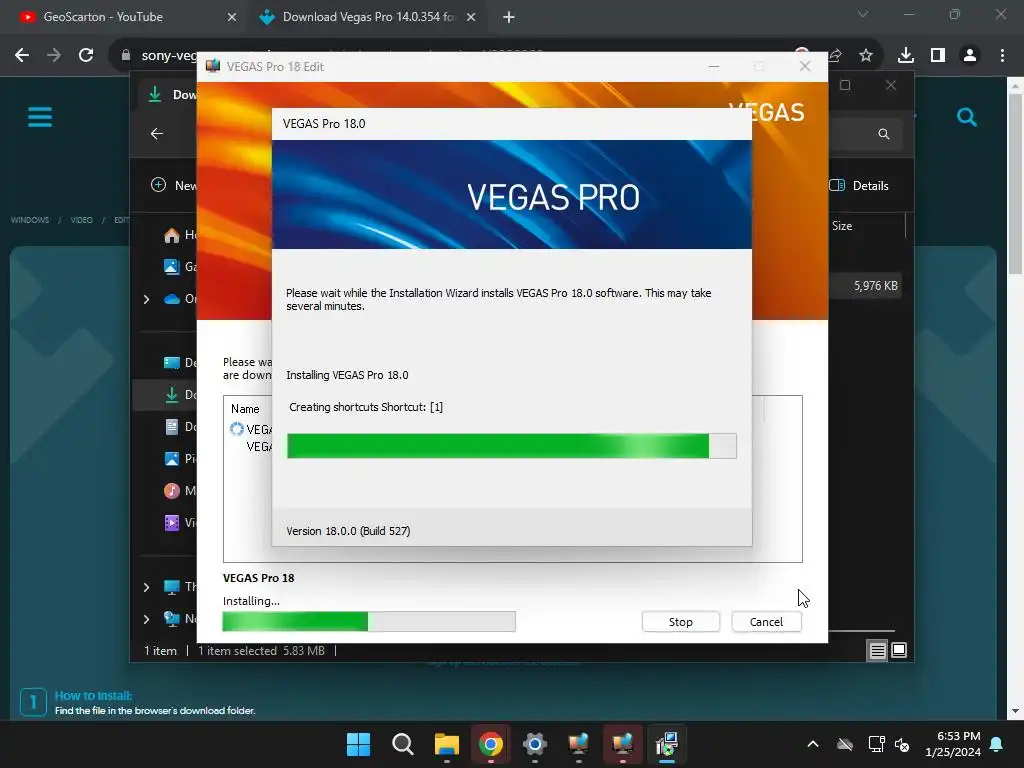Switch to the Download Vegas Pro 14.0.354 tab
The image size is (1024, 768).
tap(369, 17)
